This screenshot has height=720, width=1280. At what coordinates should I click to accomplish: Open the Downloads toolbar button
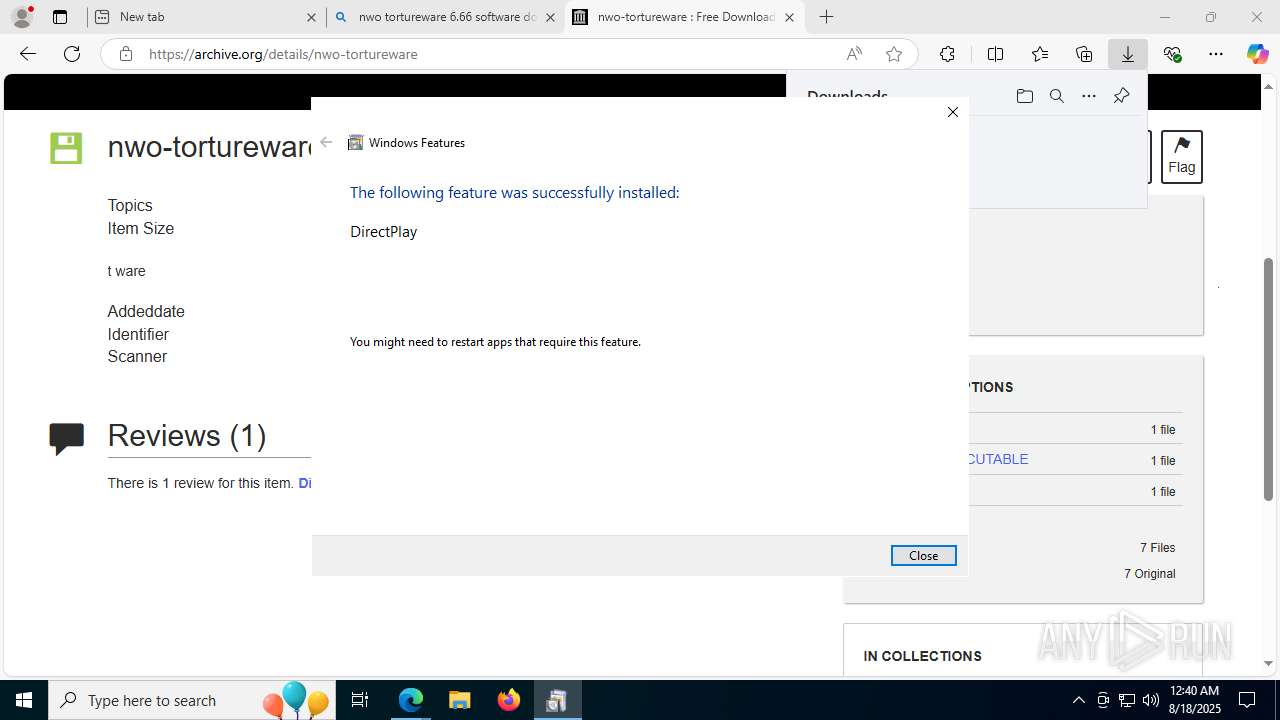point(1128,54)
